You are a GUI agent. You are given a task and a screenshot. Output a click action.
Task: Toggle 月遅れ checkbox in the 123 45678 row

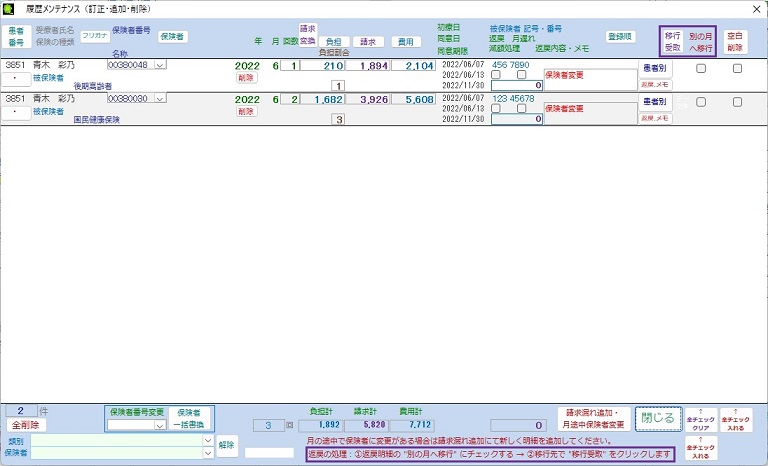click(522, 108)
